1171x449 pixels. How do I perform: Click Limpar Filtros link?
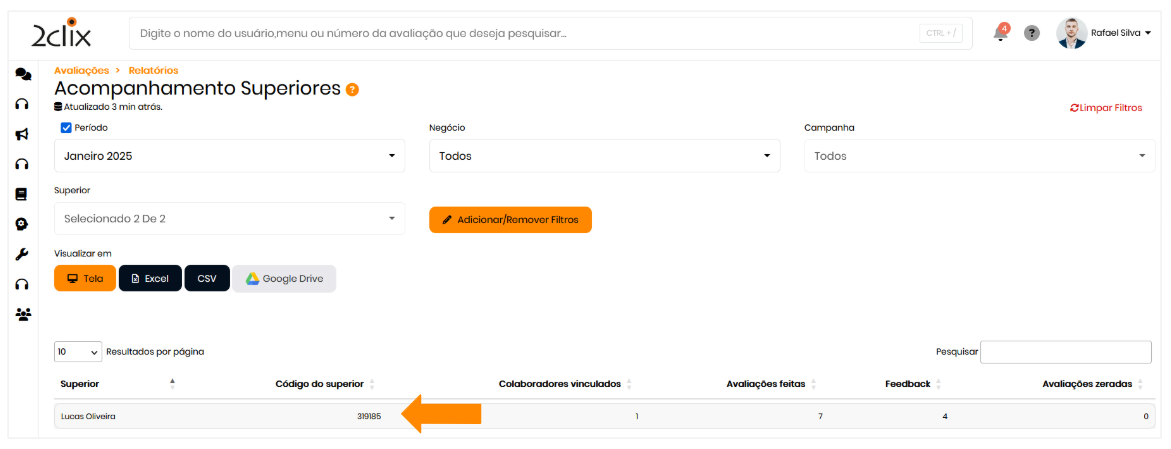(x=1106, y=108)
